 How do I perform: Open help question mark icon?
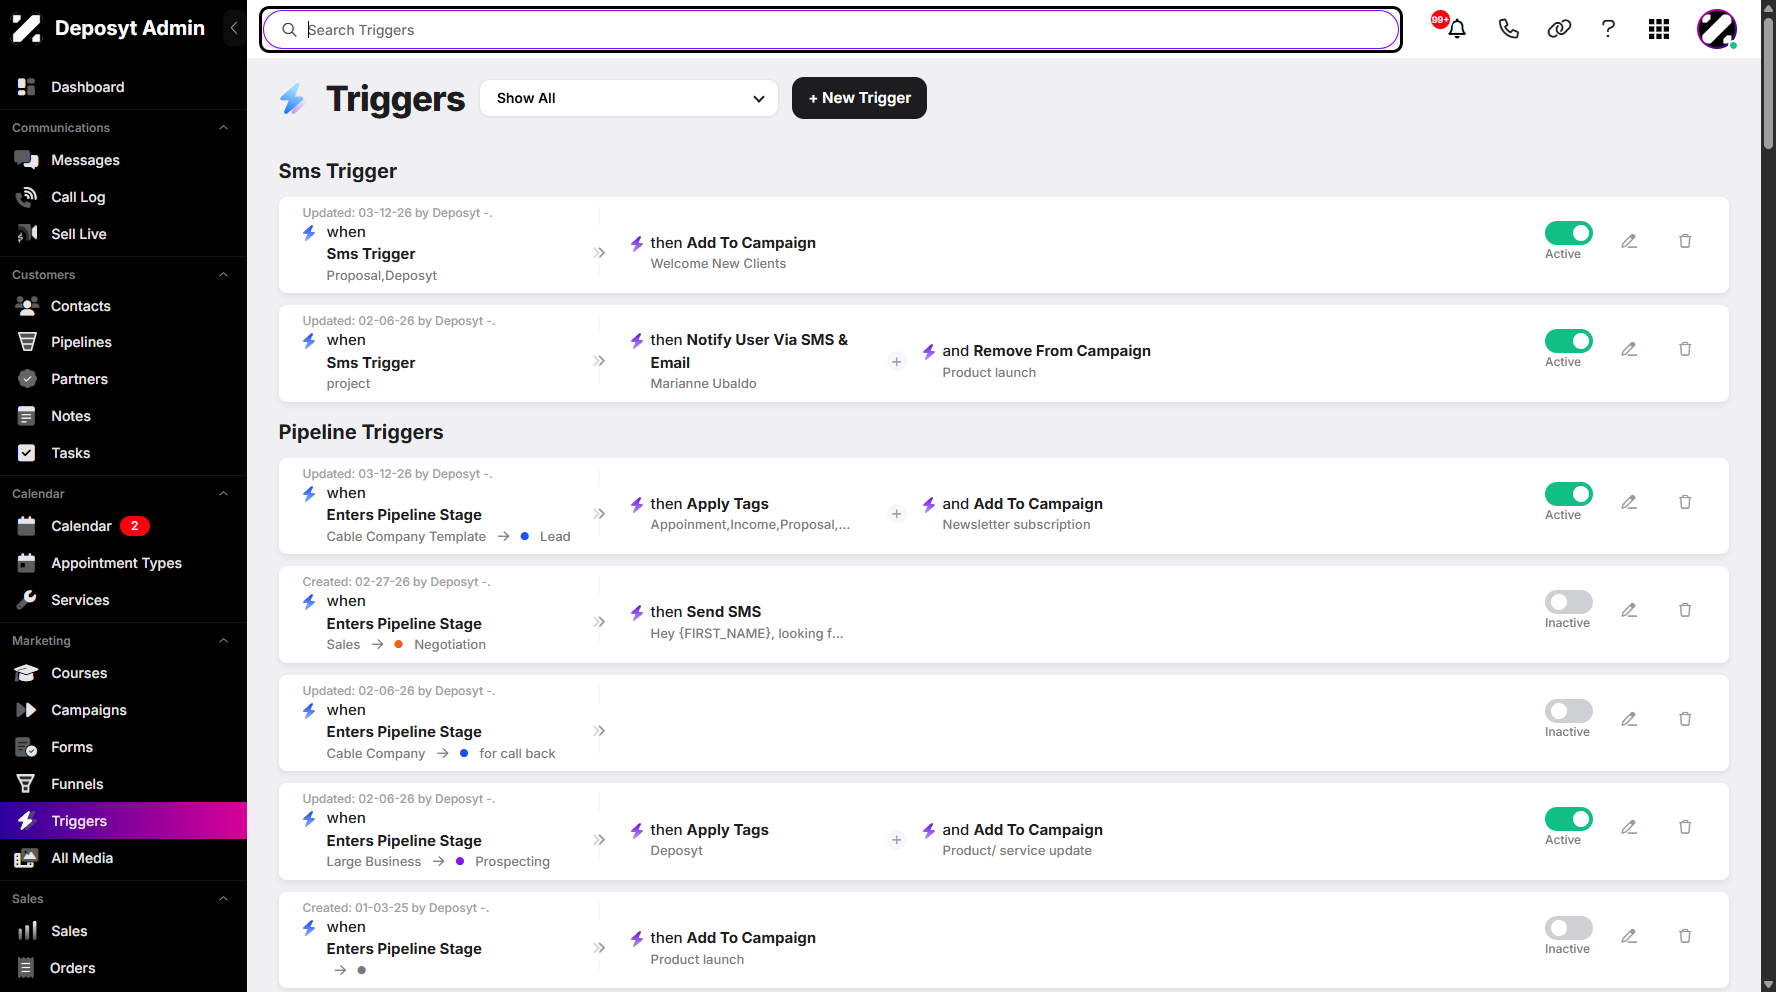click(1608, 29)
